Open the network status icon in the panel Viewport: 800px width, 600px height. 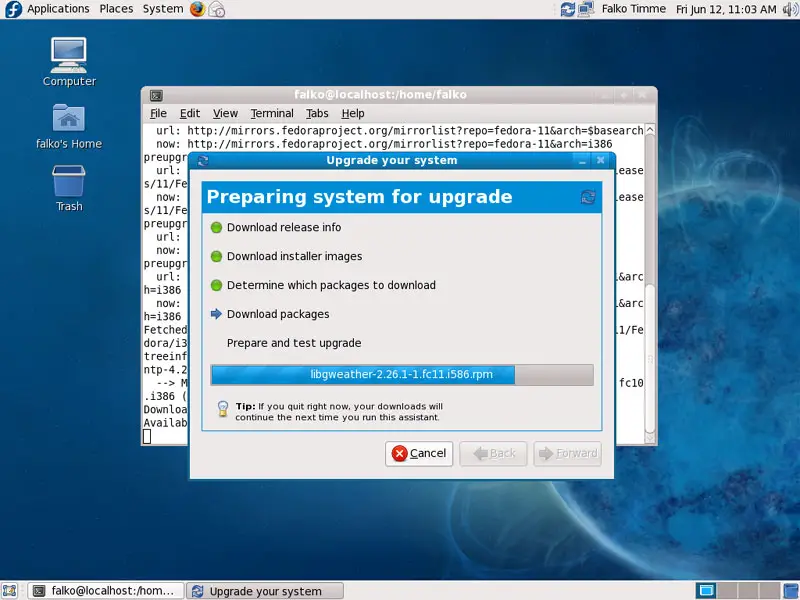tap(586, 9)
